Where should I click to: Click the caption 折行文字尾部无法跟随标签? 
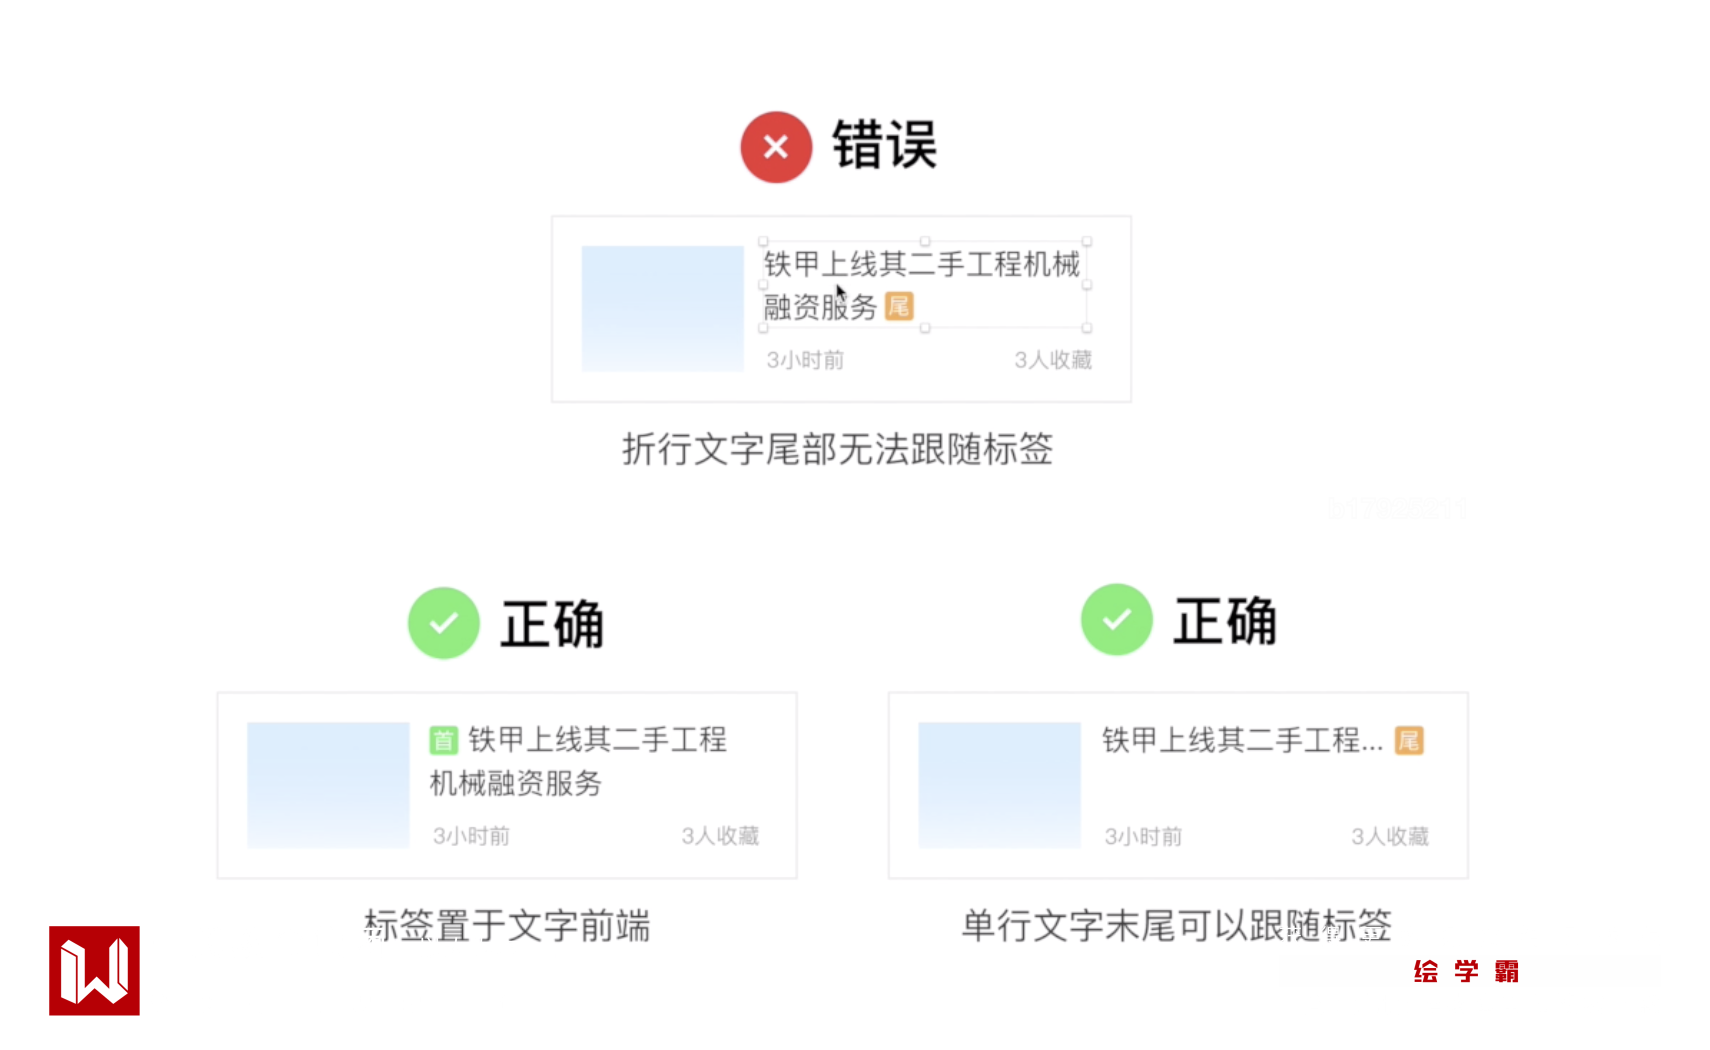click(x=838, y=449)
